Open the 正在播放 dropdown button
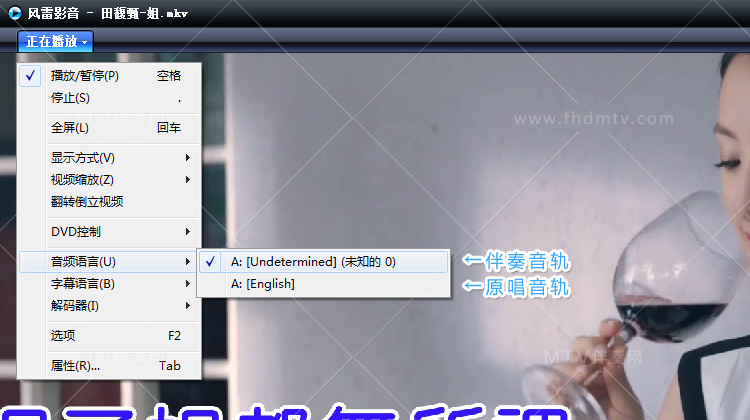The image size is (750, 420). [55, 42]
